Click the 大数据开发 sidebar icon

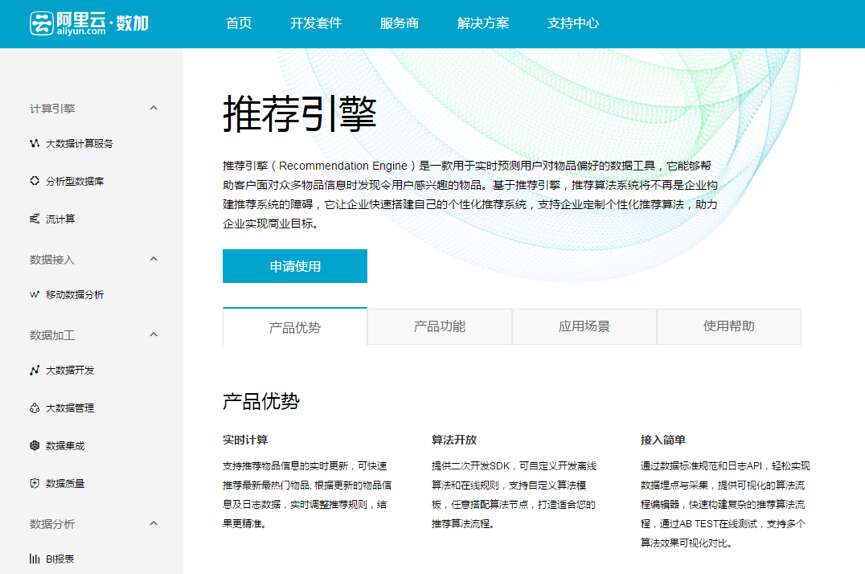click(x=35, y=370)
